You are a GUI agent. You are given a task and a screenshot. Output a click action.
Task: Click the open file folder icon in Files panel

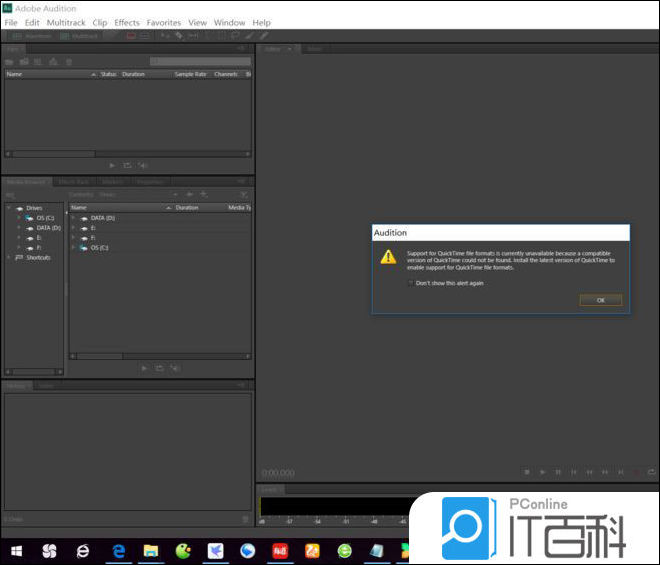[x=10, y=61]
